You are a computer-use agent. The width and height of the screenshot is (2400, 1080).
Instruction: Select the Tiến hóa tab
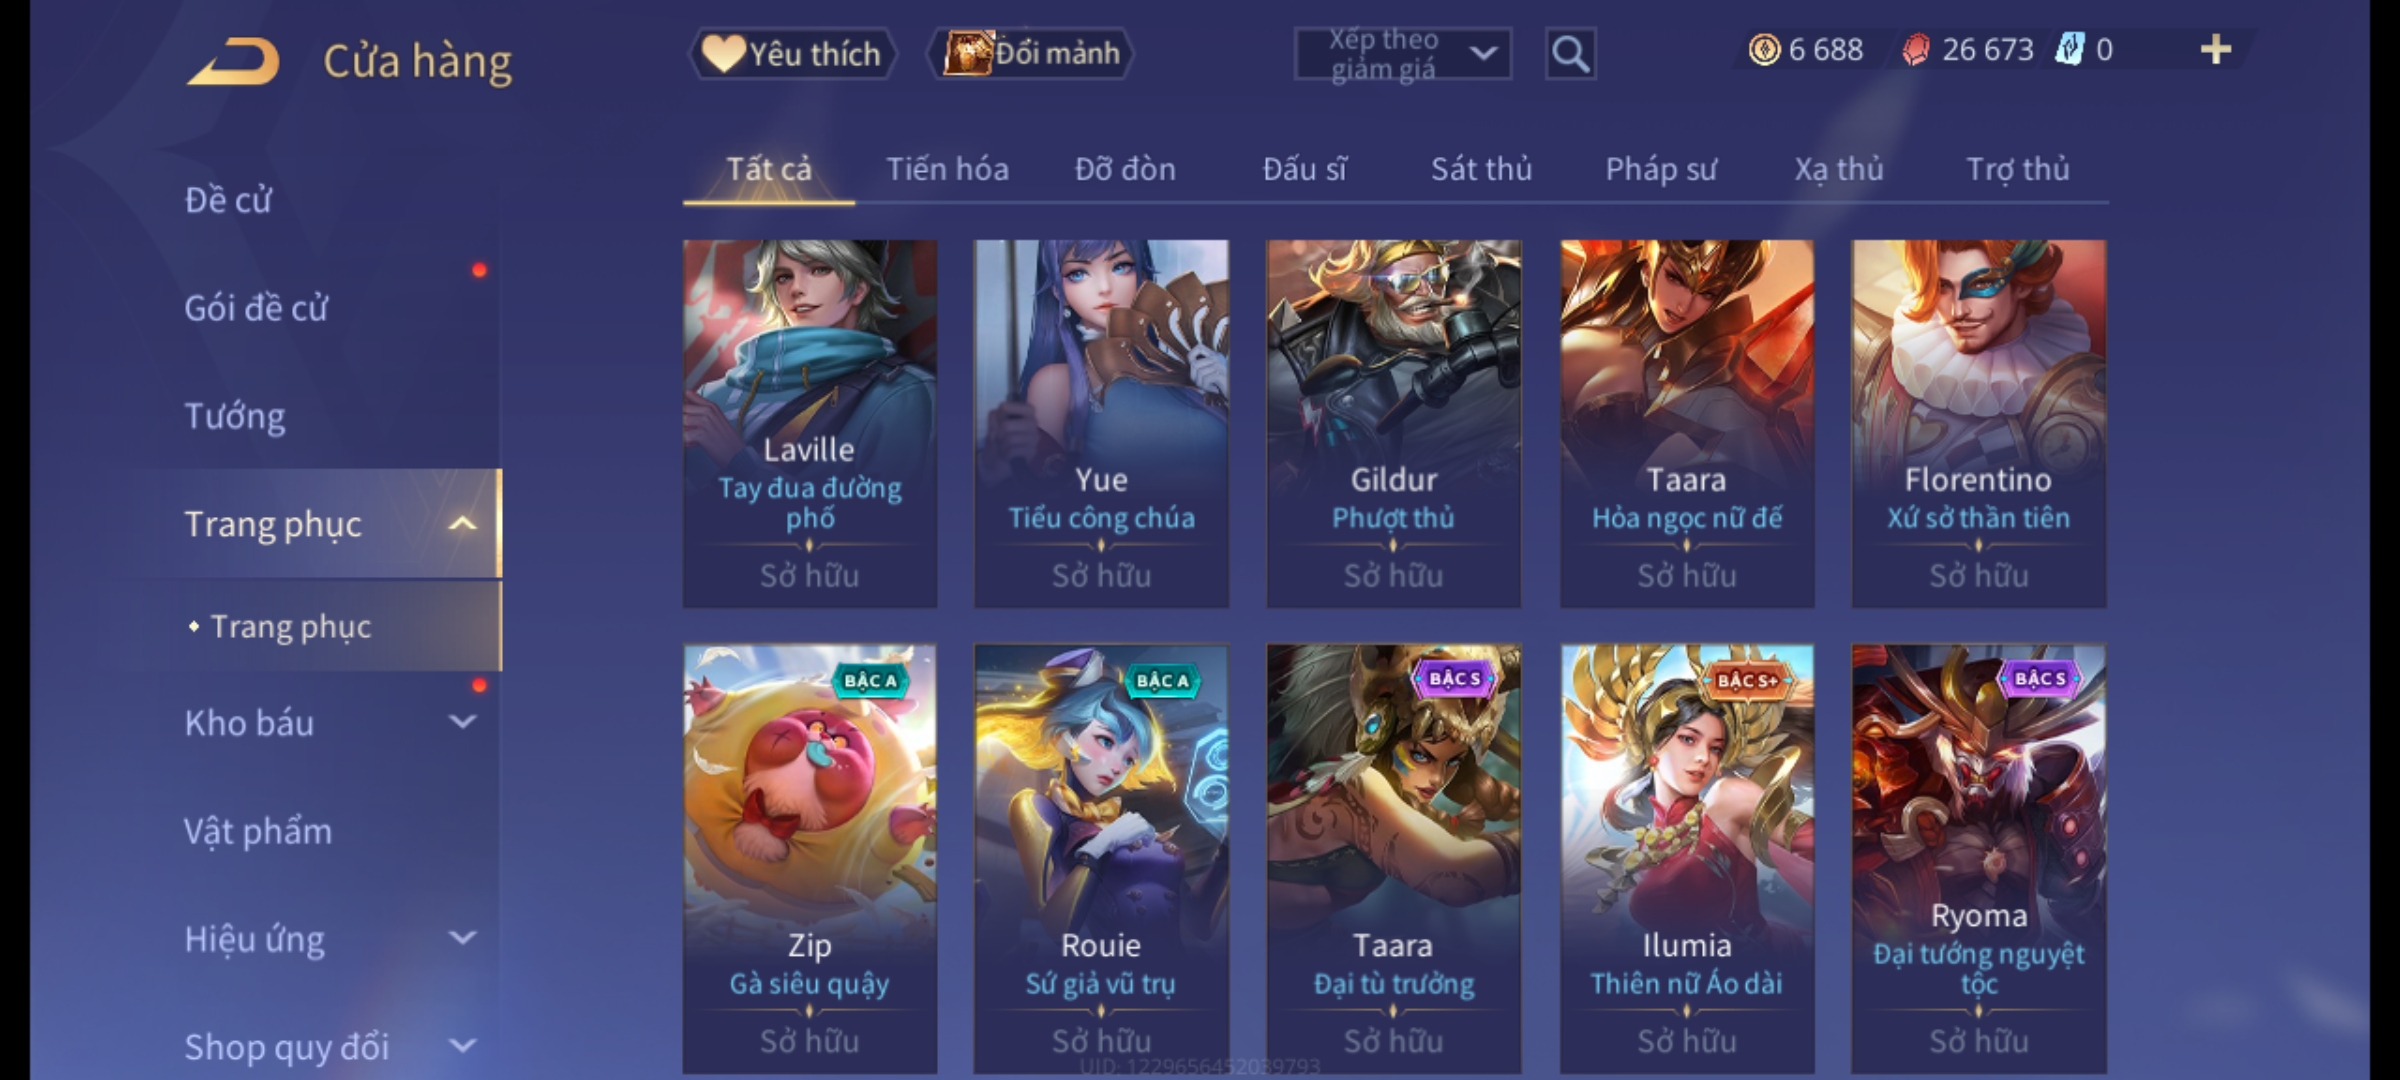pos(947,169)
